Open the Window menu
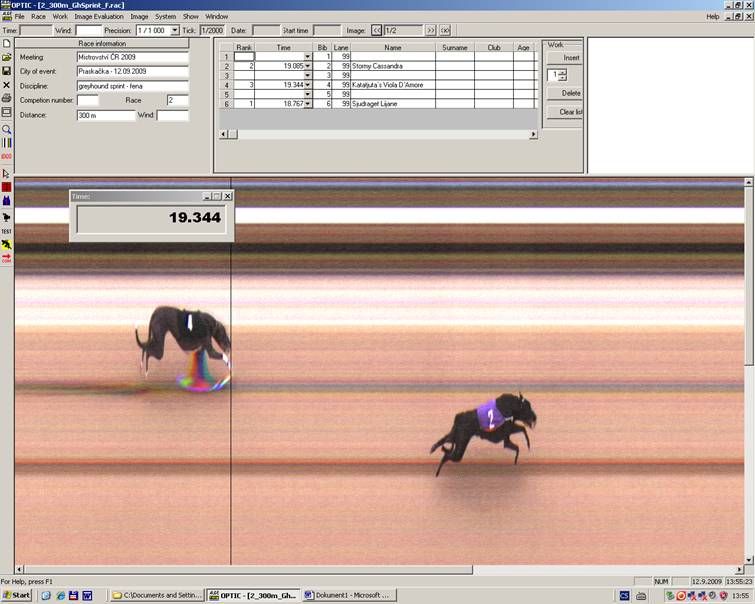Viewport: 755px width, 604px height. coord(217,16)
